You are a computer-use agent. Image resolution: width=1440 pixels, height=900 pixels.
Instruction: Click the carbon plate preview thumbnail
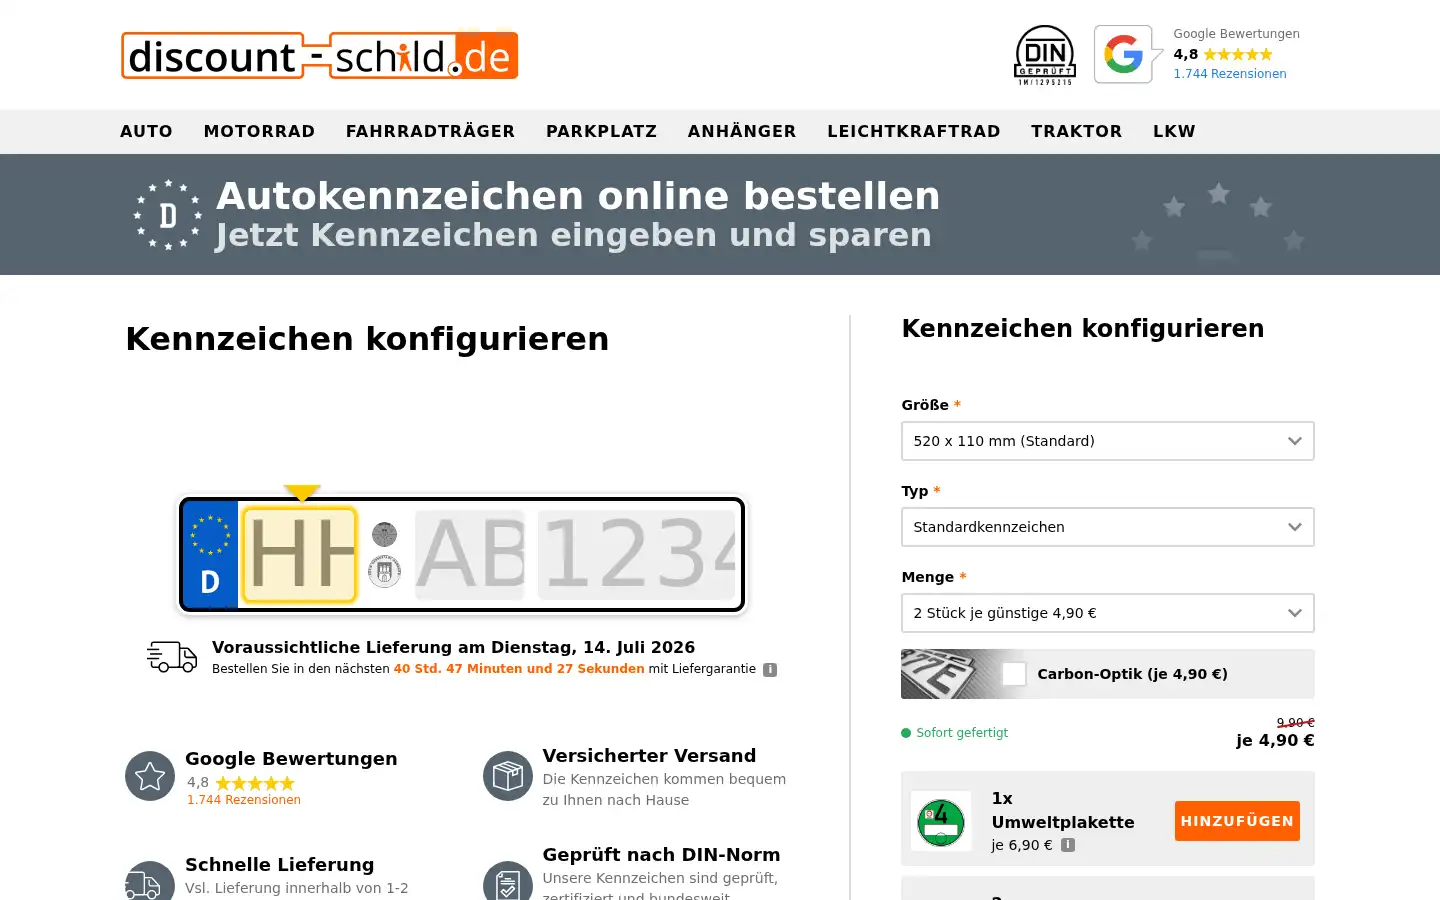point(948,674)
